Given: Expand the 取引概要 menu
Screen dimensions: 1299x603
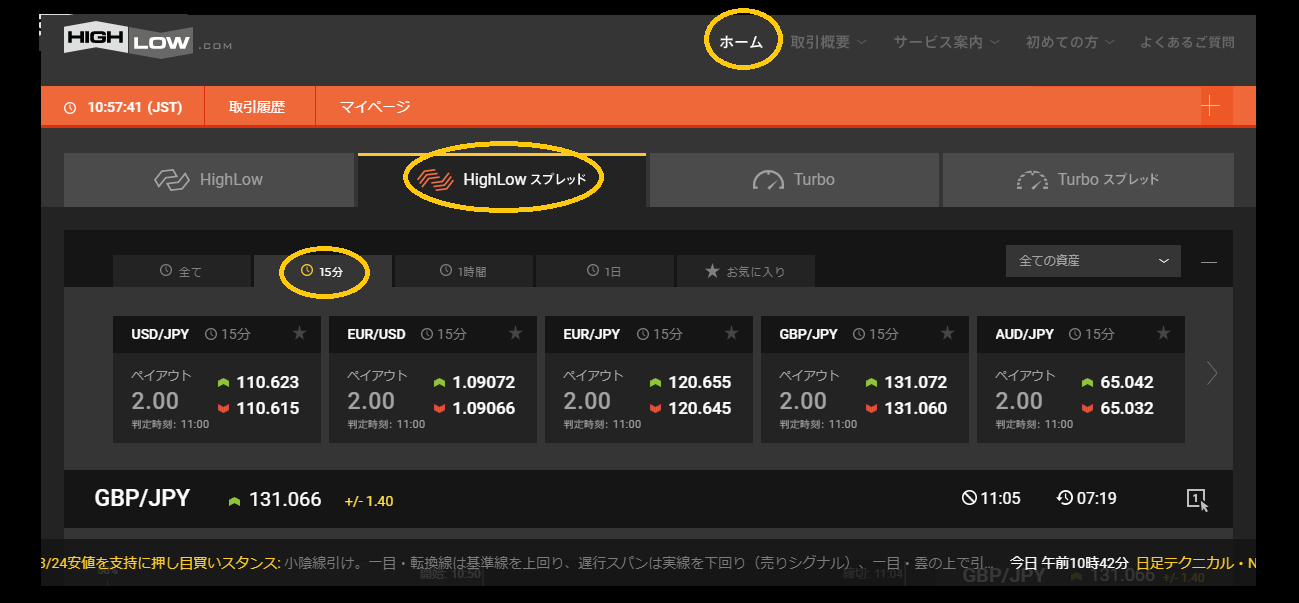Looking at the screenshot, I should pos(827,42).
